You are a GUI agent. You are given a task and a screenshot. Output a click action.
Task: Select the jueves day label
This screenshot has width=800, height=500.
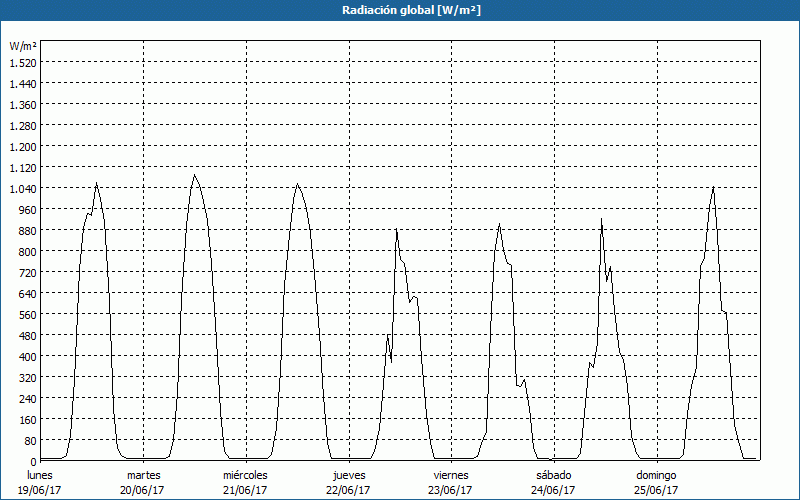347,475
